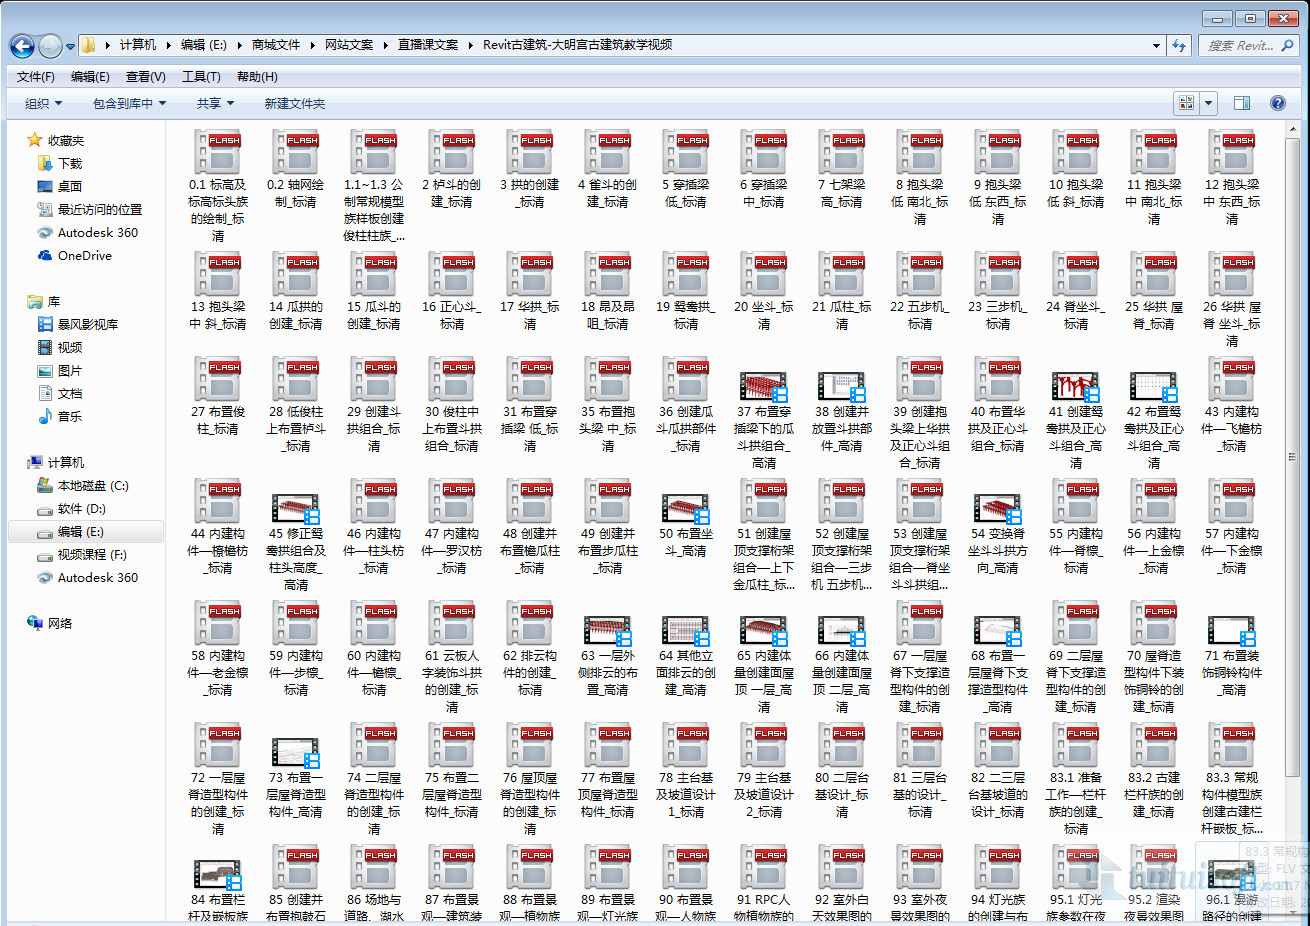Click the 新建文件夹 button
The image size is (1310, 926).
(x=295, y=104)
